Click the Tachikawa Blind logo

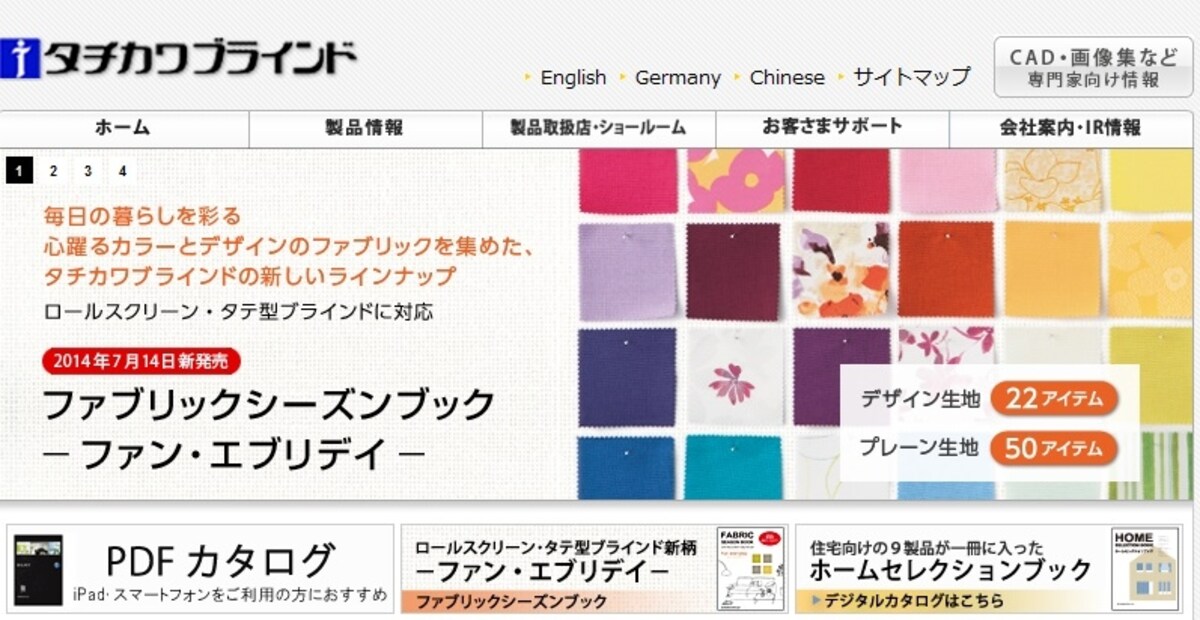point(179,58)
